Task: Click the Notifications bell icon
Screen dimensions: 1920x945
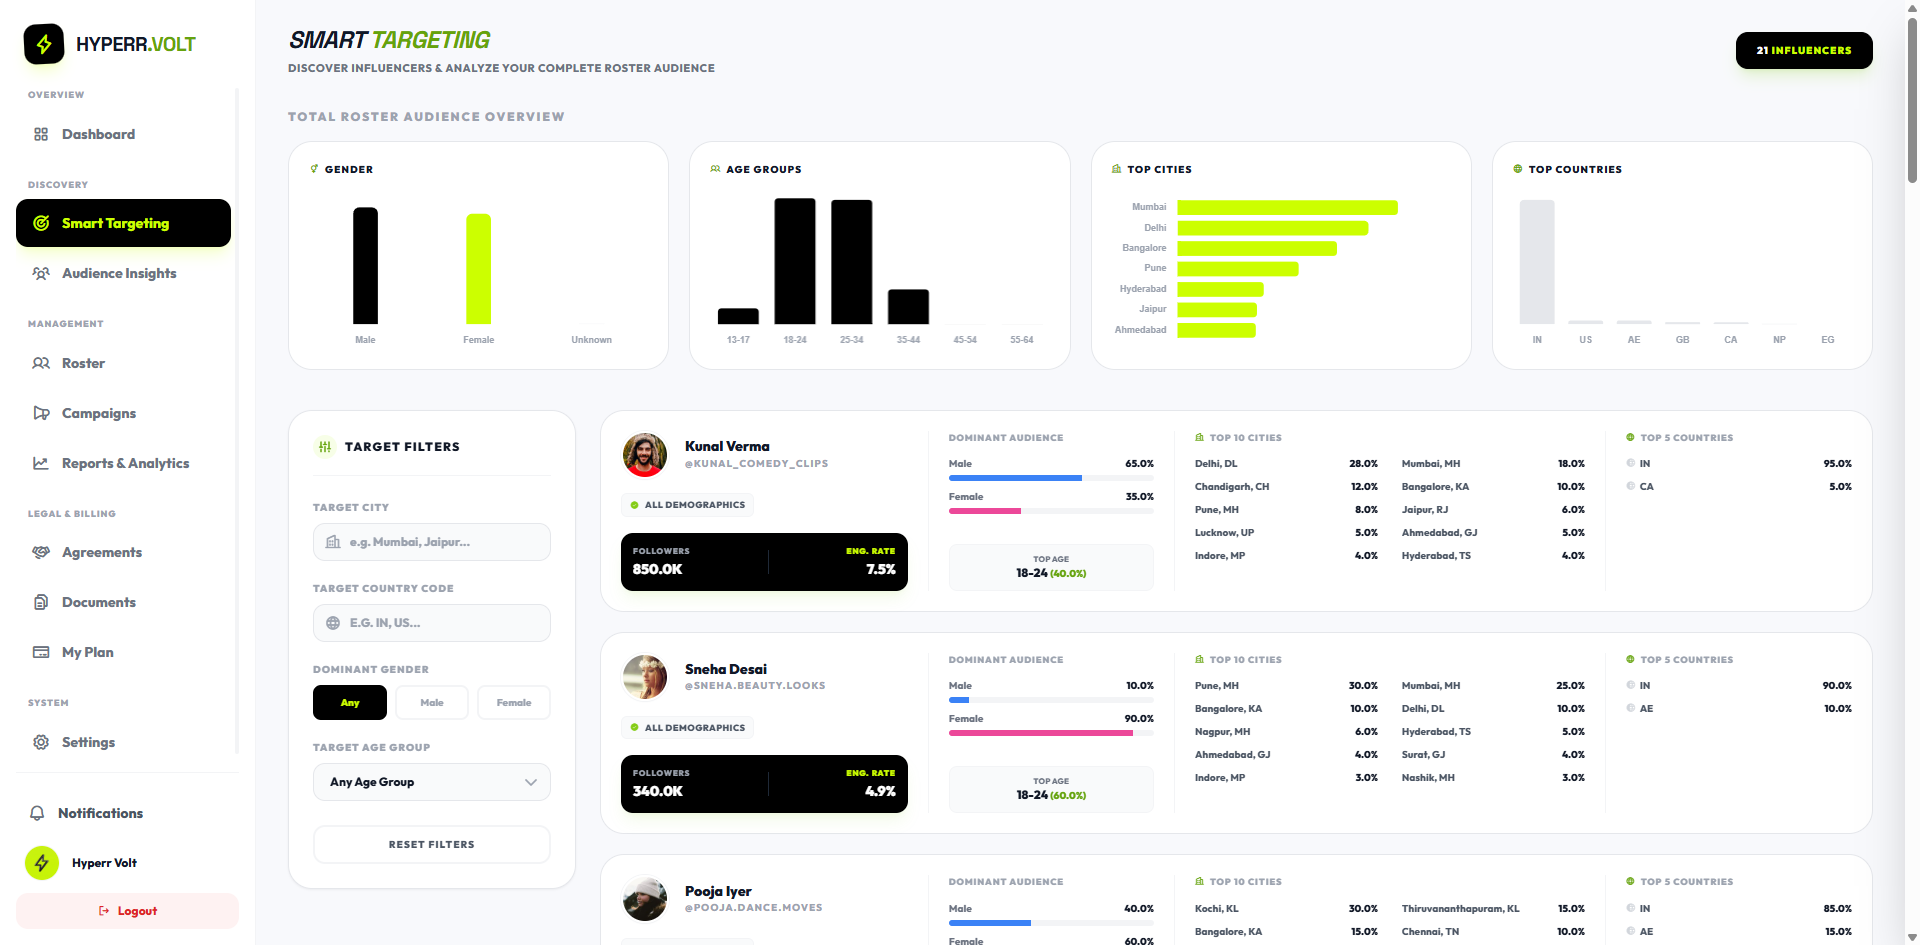Action: [38, 813]
